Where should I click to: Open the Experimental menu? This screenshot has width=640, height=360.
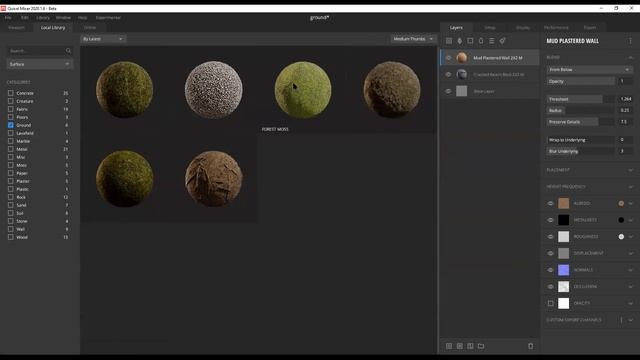click(x=108, y=18)
